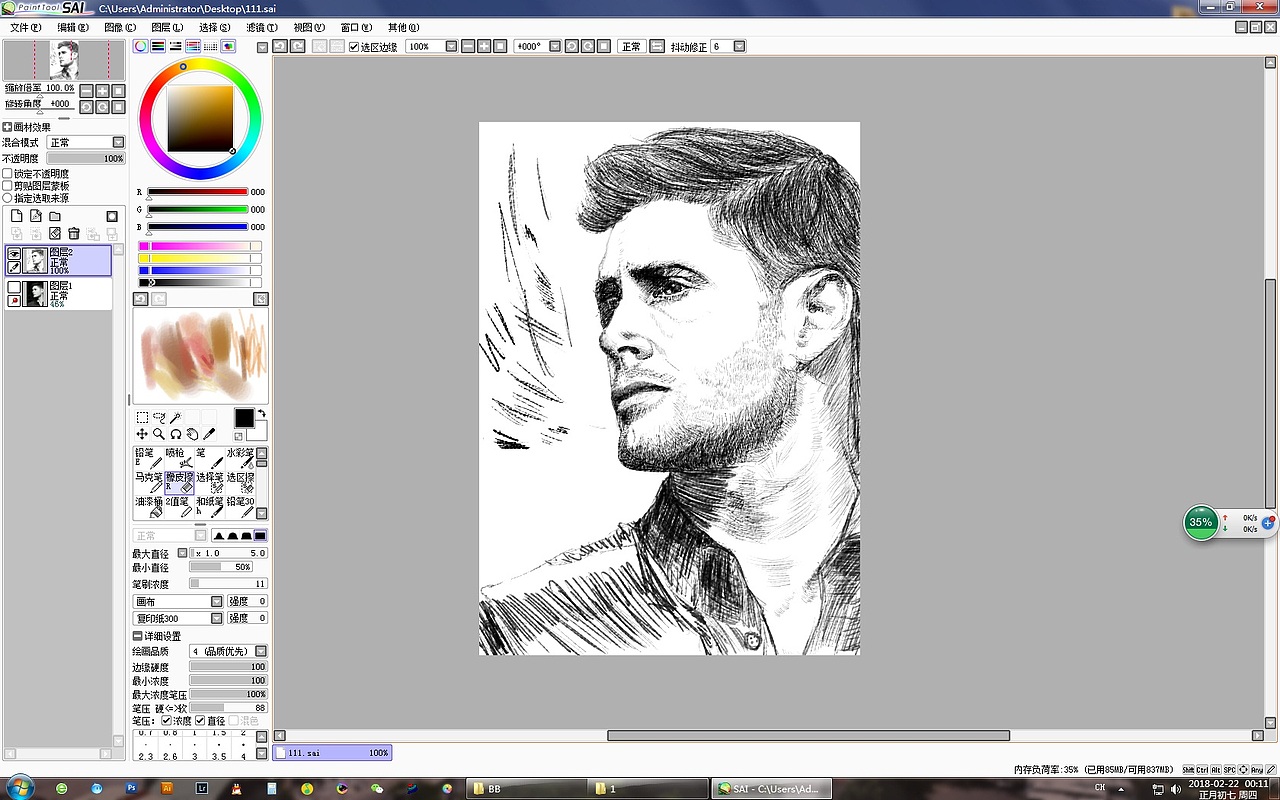Image resolution: width=1280 pixels, height=800 pixels.
Task: Open Photoshop from the Windows taskbar
Action: point(131,788)
